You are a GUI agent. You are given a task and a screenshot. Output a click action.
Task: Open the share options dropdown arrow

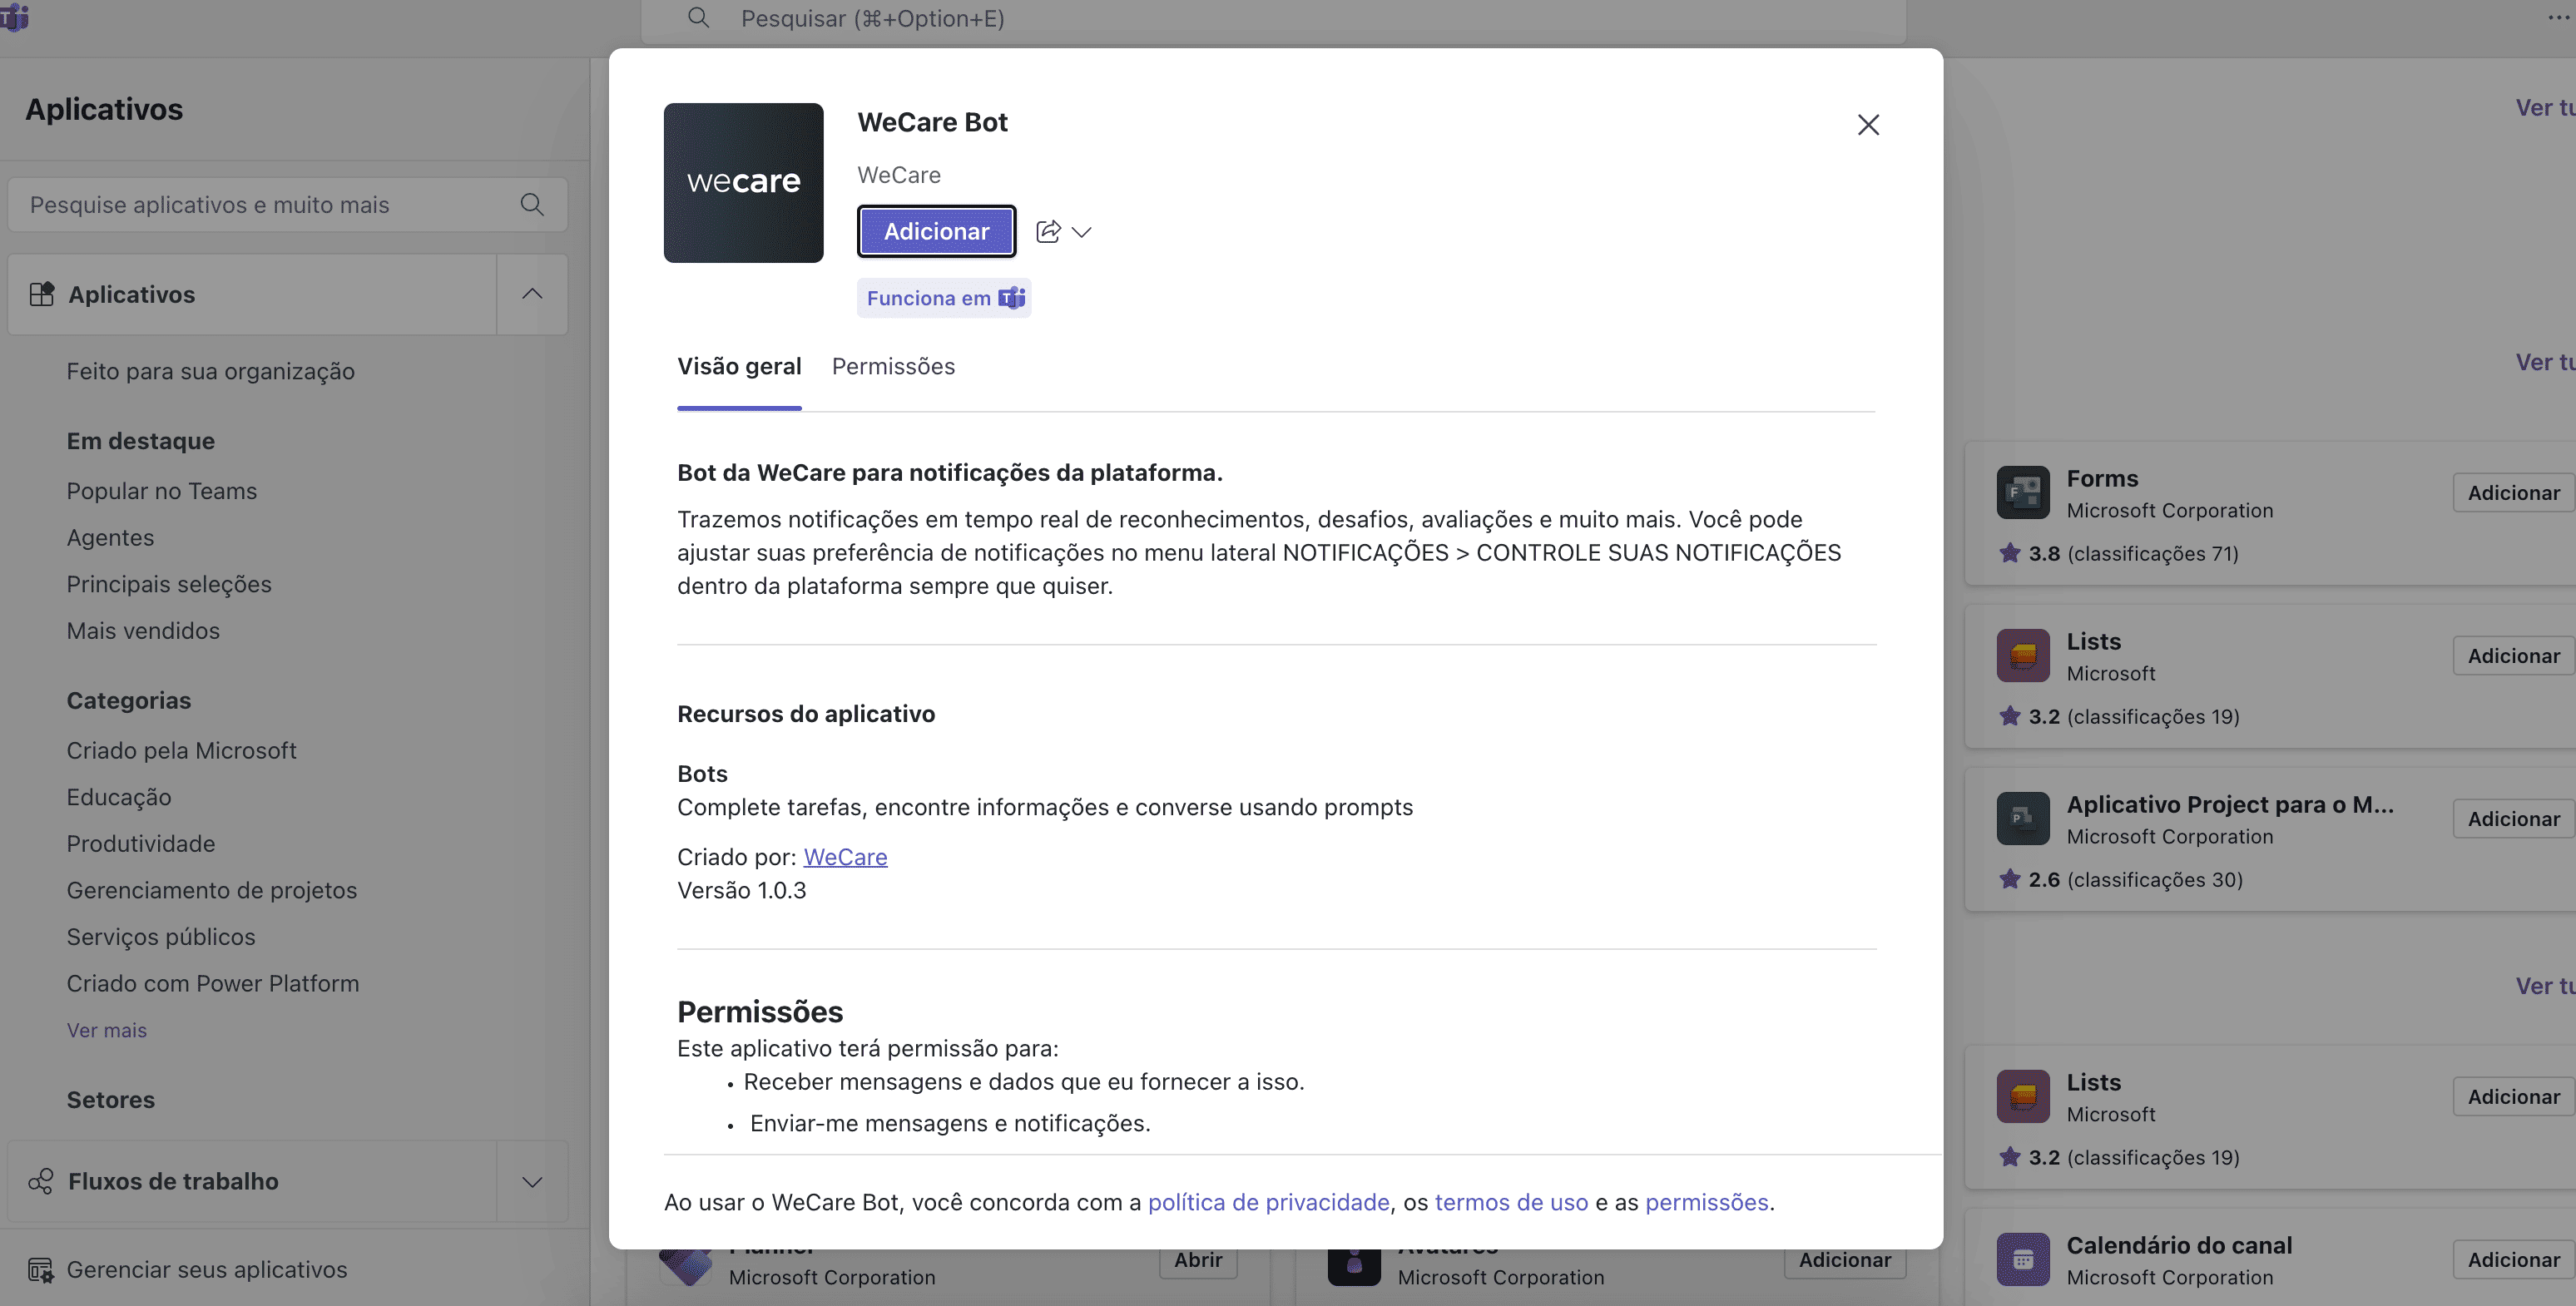(x=1081, y=232)
